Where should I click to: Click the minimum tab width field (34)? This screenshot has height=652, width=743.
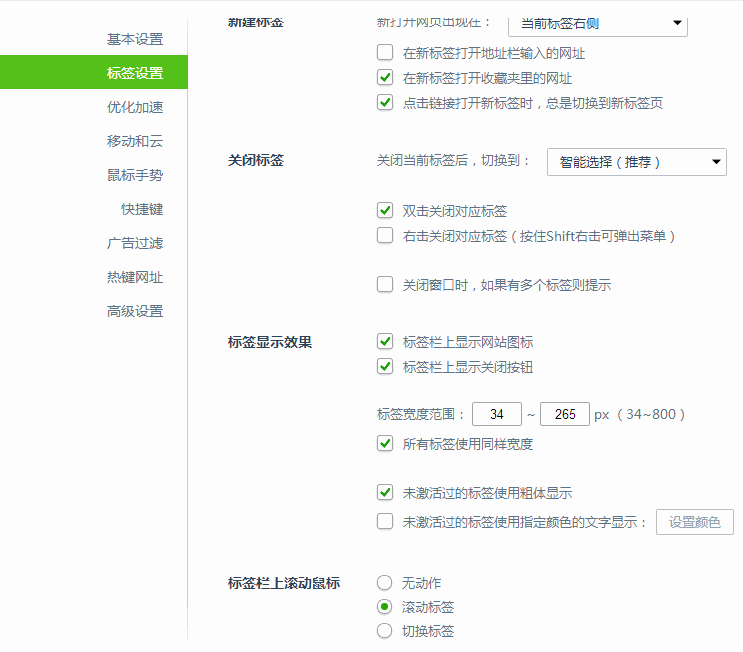[497, 414]
